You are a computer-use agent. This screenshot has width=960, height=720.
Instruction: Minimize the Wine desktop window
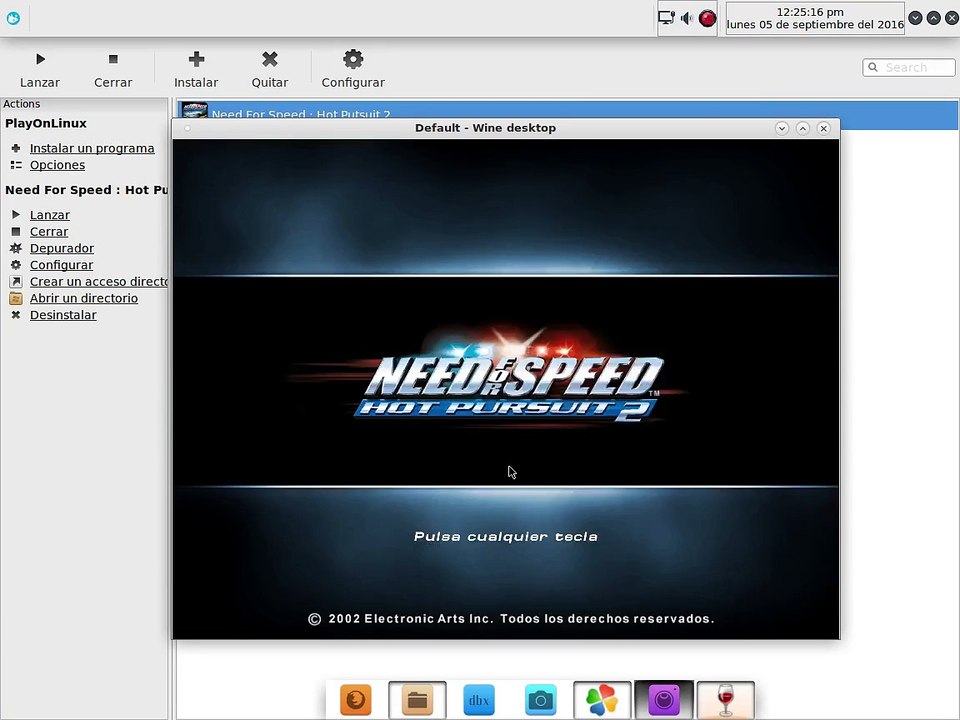782,128
